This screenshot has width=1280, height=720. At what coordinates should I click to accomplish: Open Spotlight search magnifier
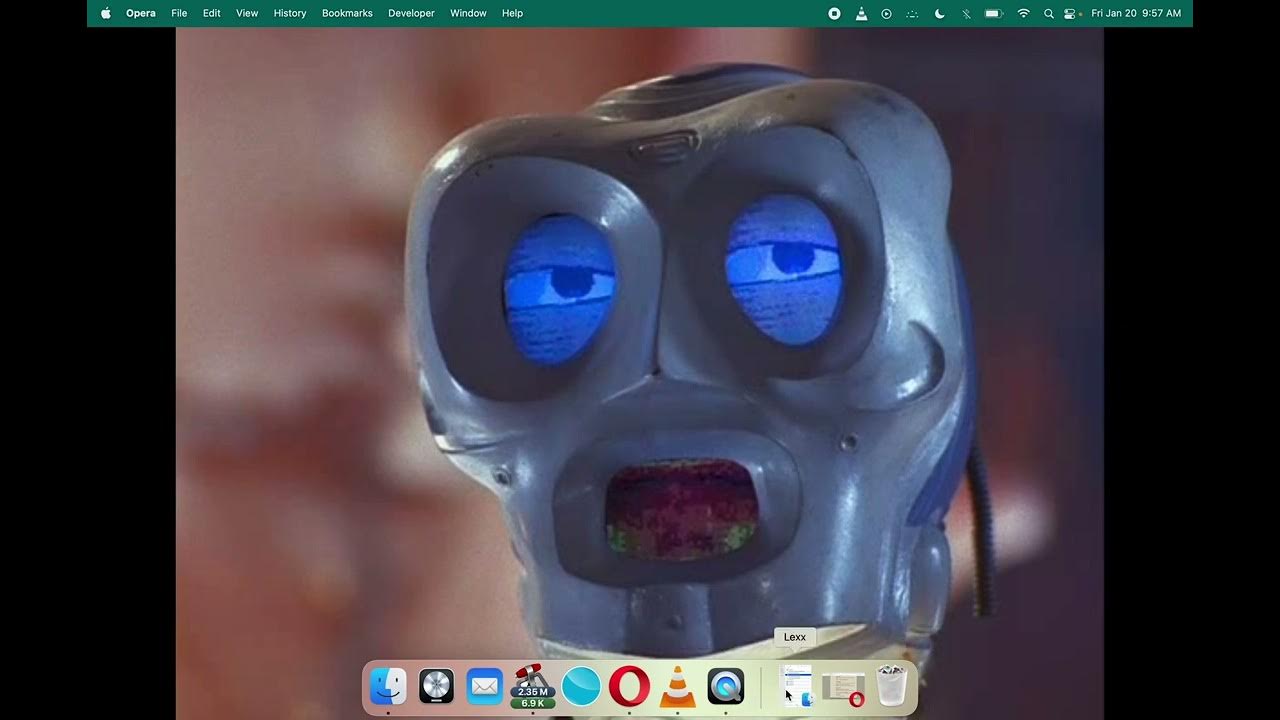[1048, 13]
